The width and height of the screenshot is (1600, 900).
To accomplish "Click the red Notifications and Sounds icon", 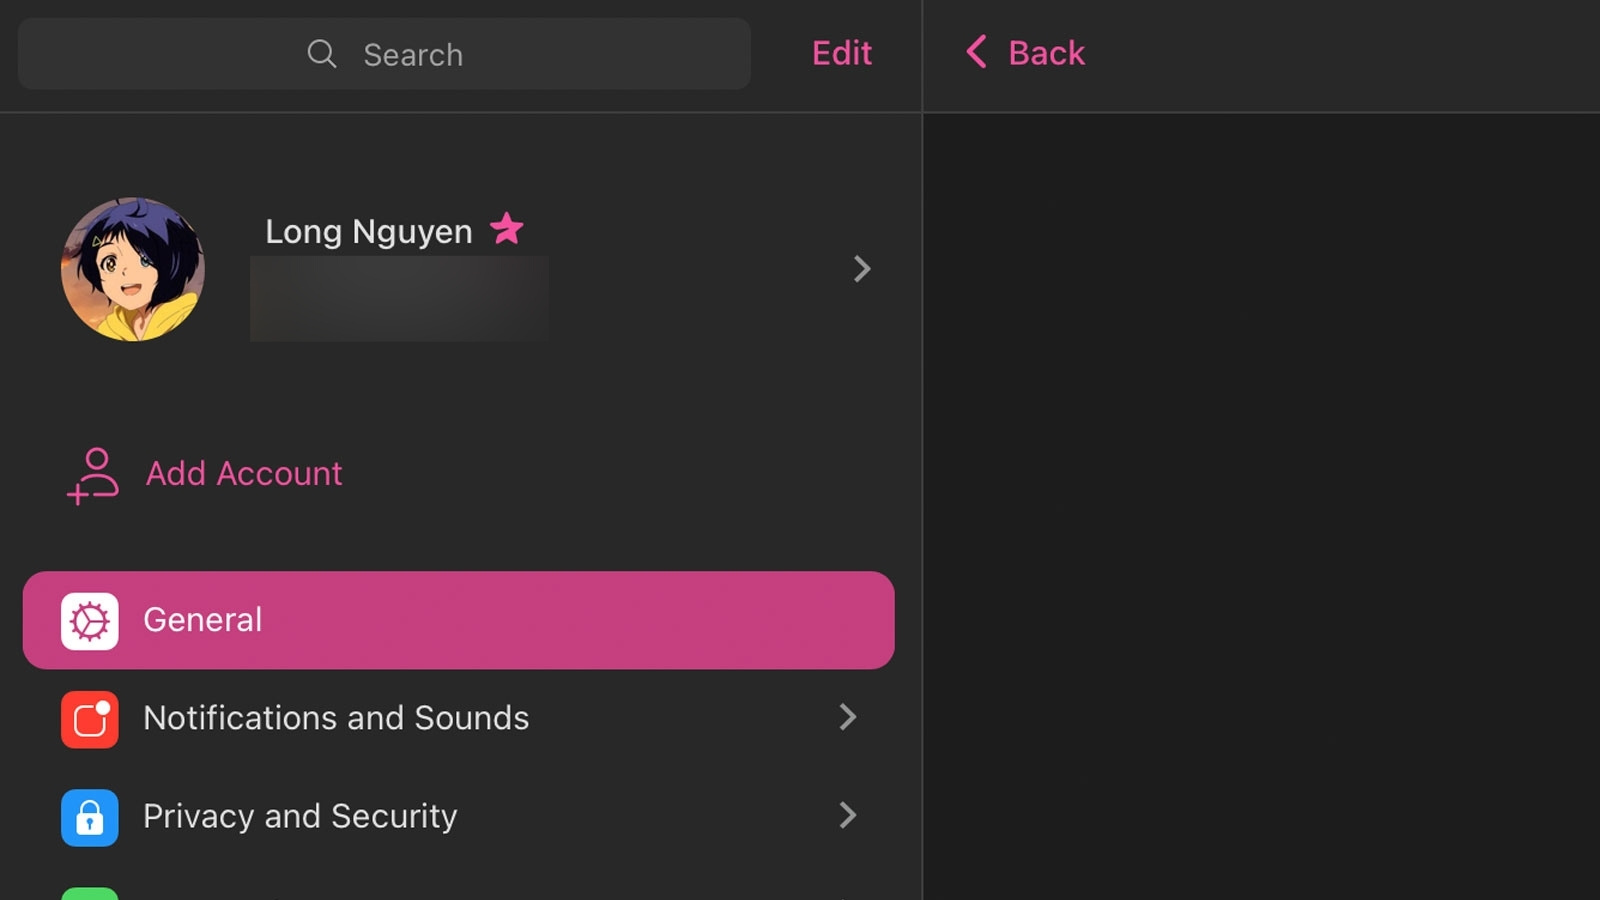I will click(90, 719).
